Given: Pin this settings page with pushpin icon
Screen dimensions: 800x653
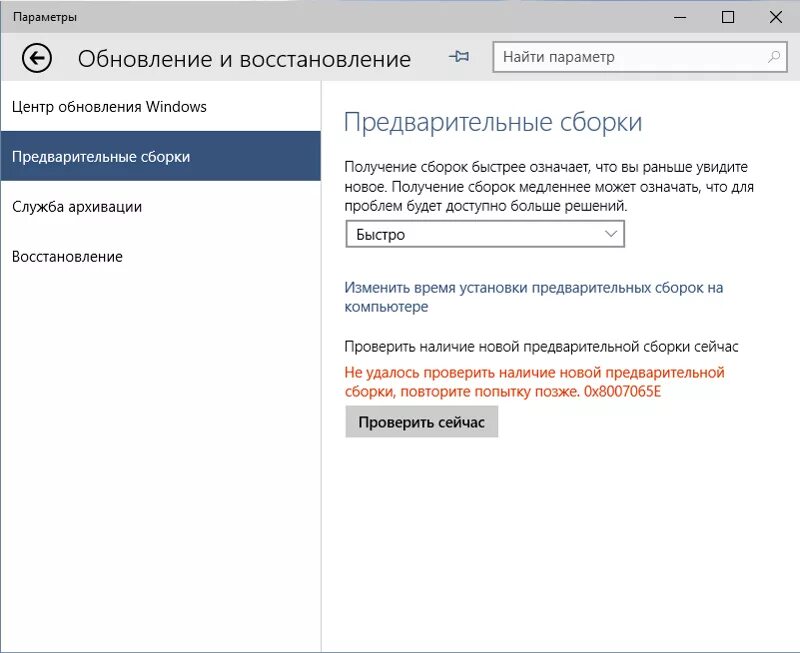Looking at the screenshot, I should (x=459, y=56).
